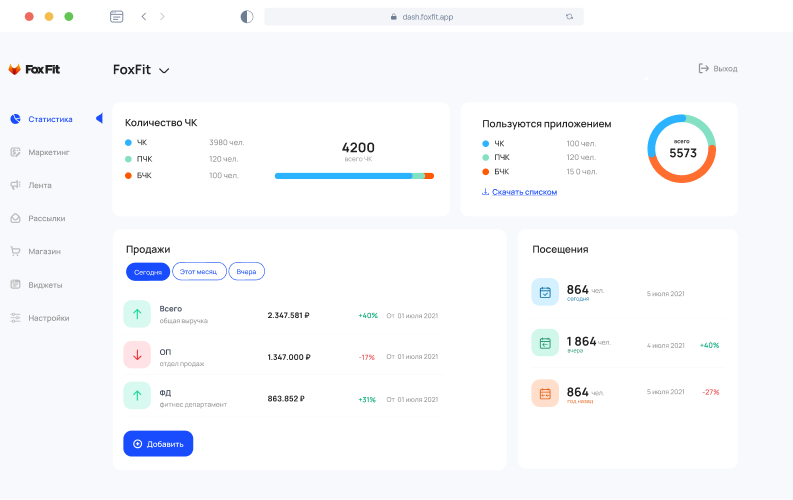The height and width of the screenshot is (500, 793).
Task: Click today's visits blue calendar icon
Action: tap(545, 292)
